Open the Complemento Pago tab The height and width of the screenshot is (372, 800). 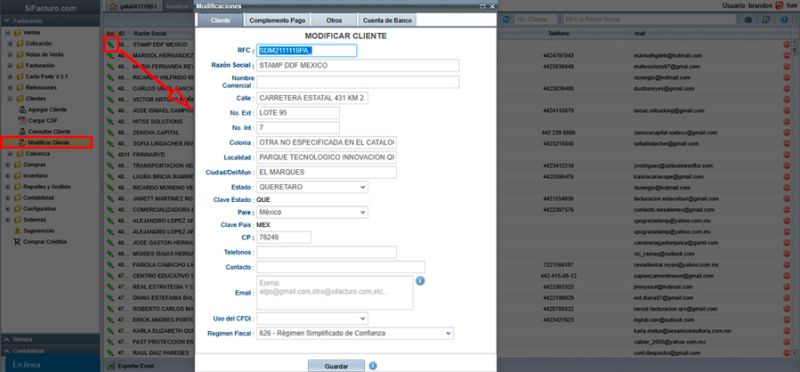277,20
